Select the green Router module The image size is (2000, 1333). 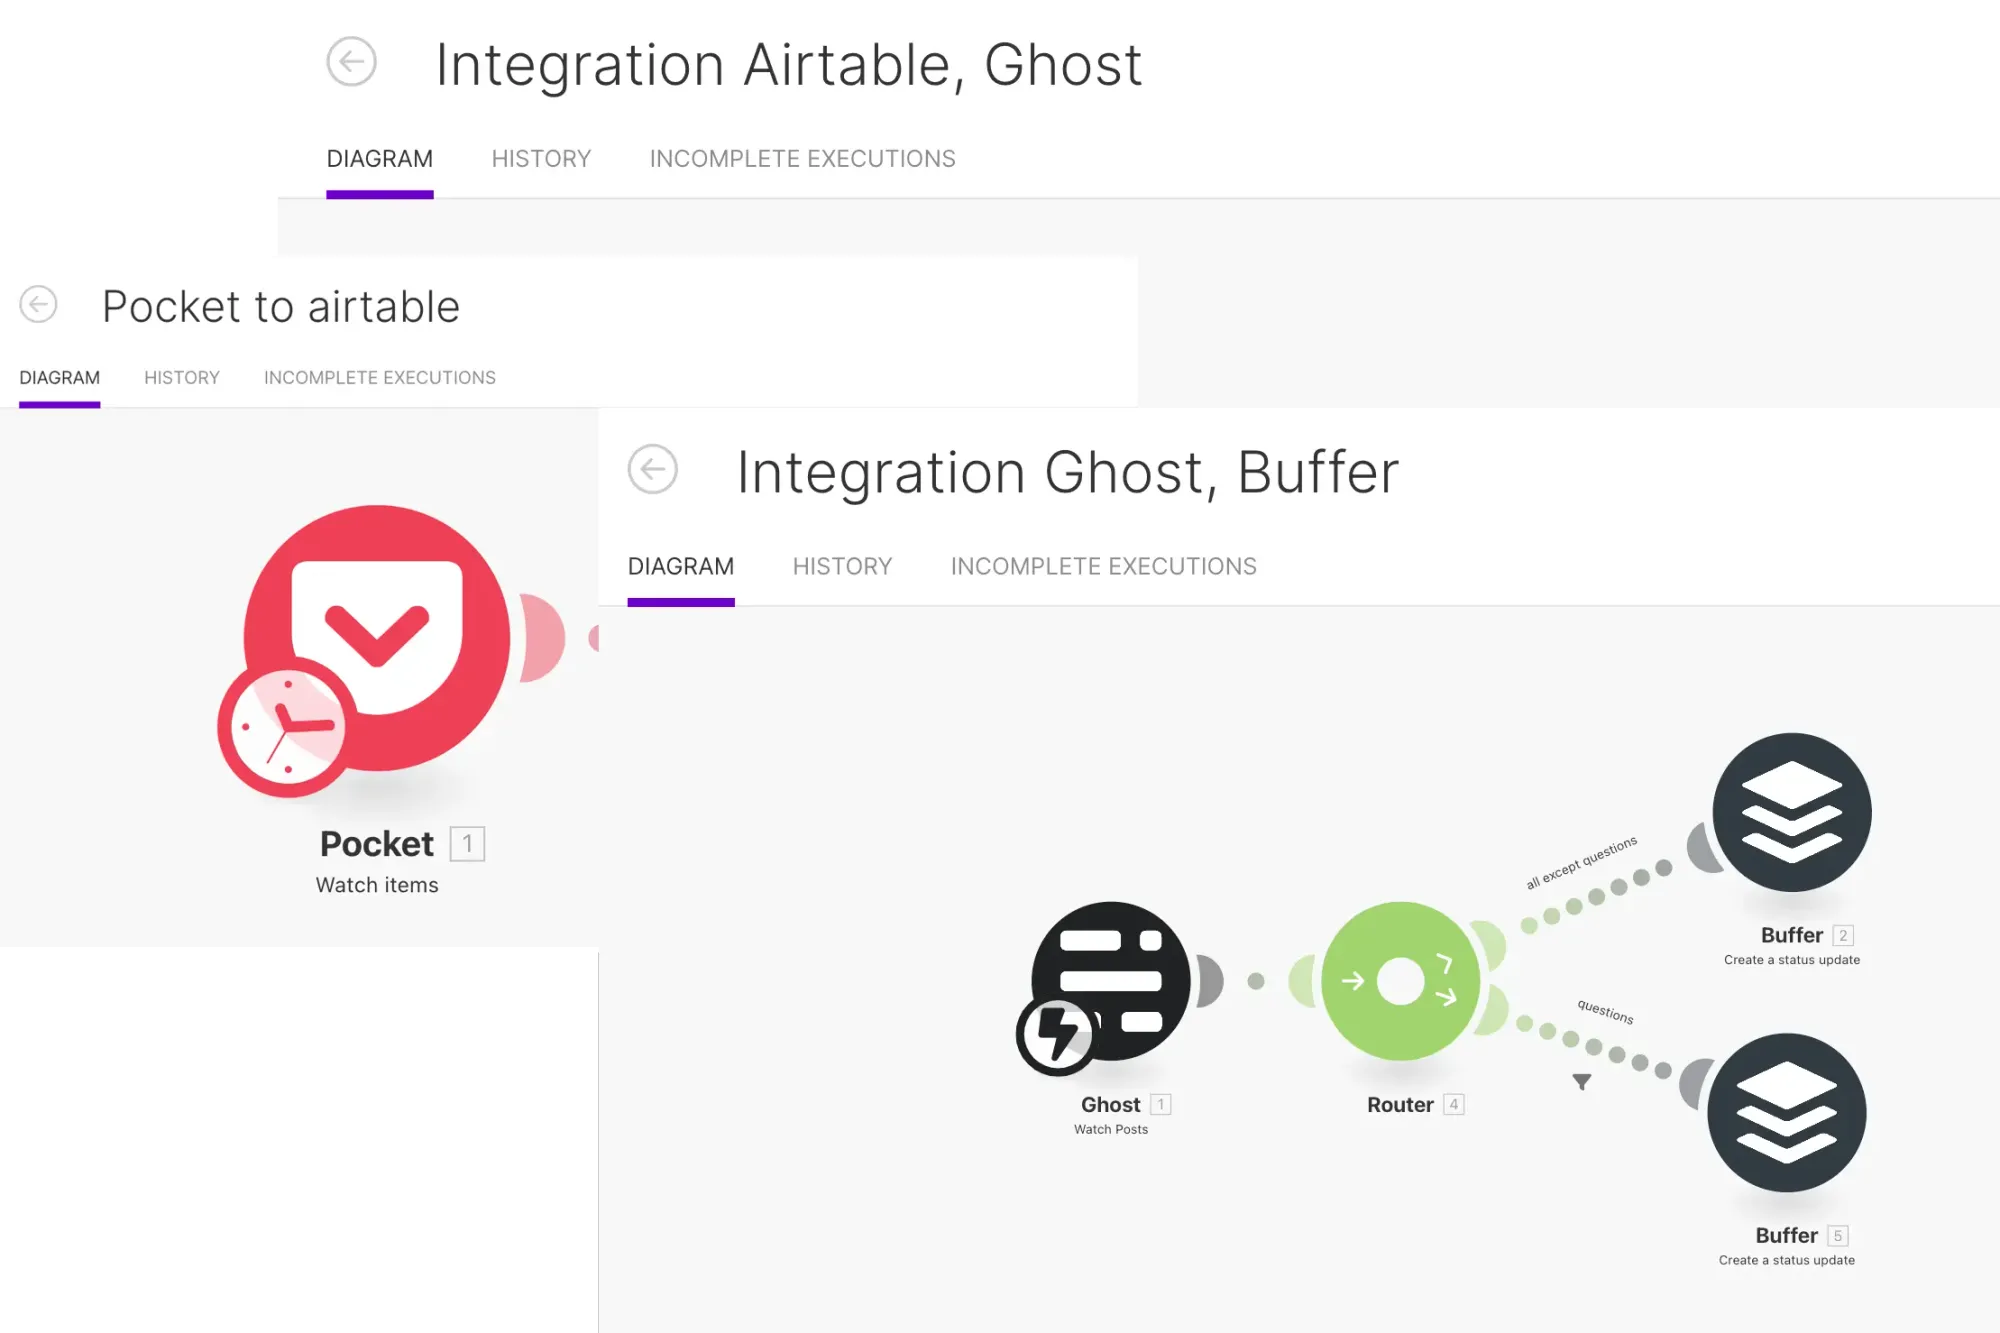1400,981
